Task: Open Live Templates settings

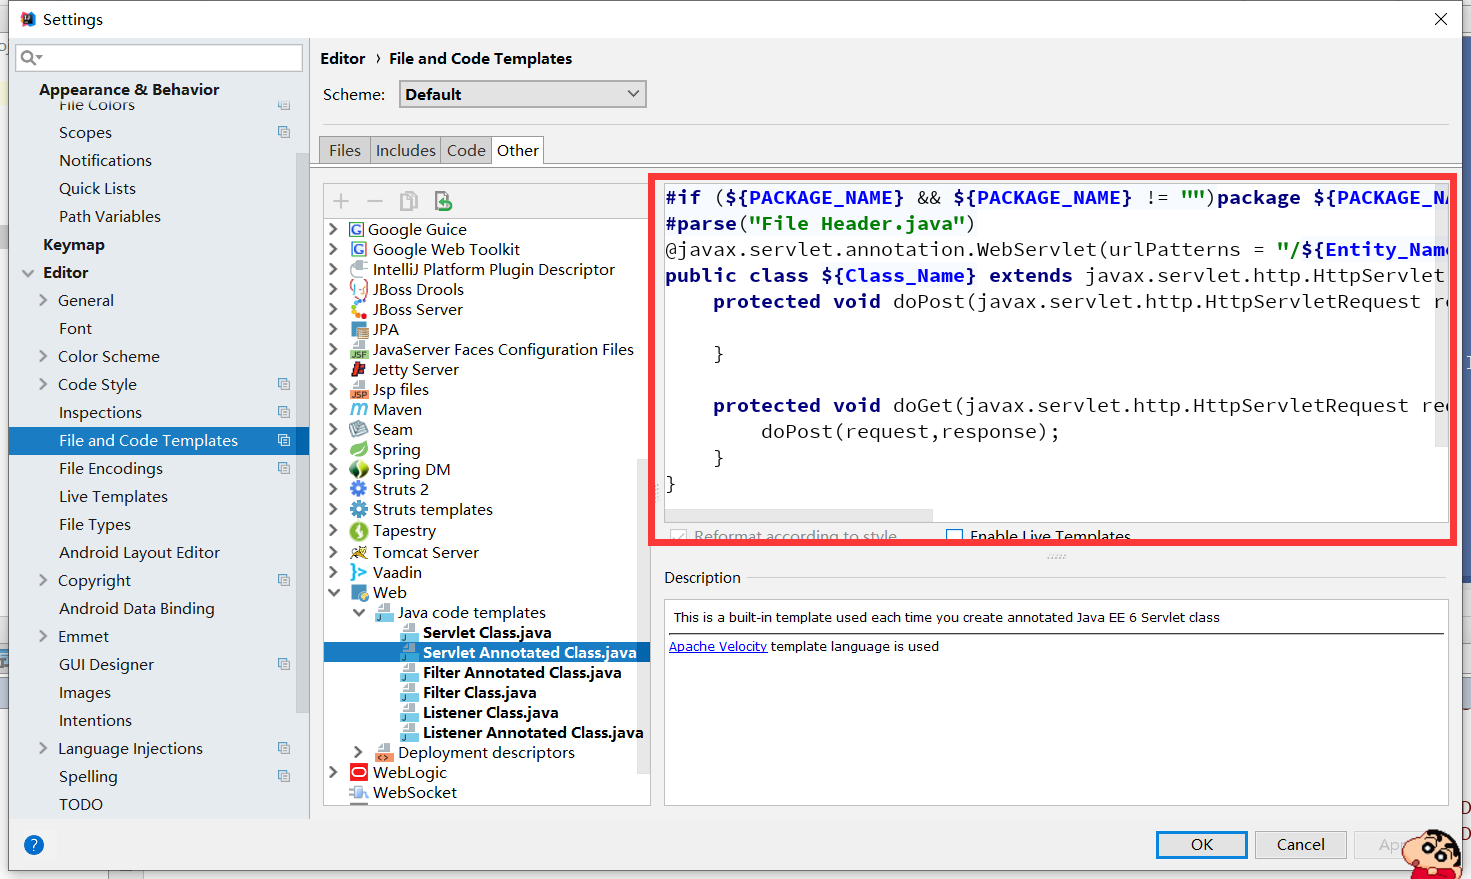Action: pyautogui.click(x=113, y=496)
